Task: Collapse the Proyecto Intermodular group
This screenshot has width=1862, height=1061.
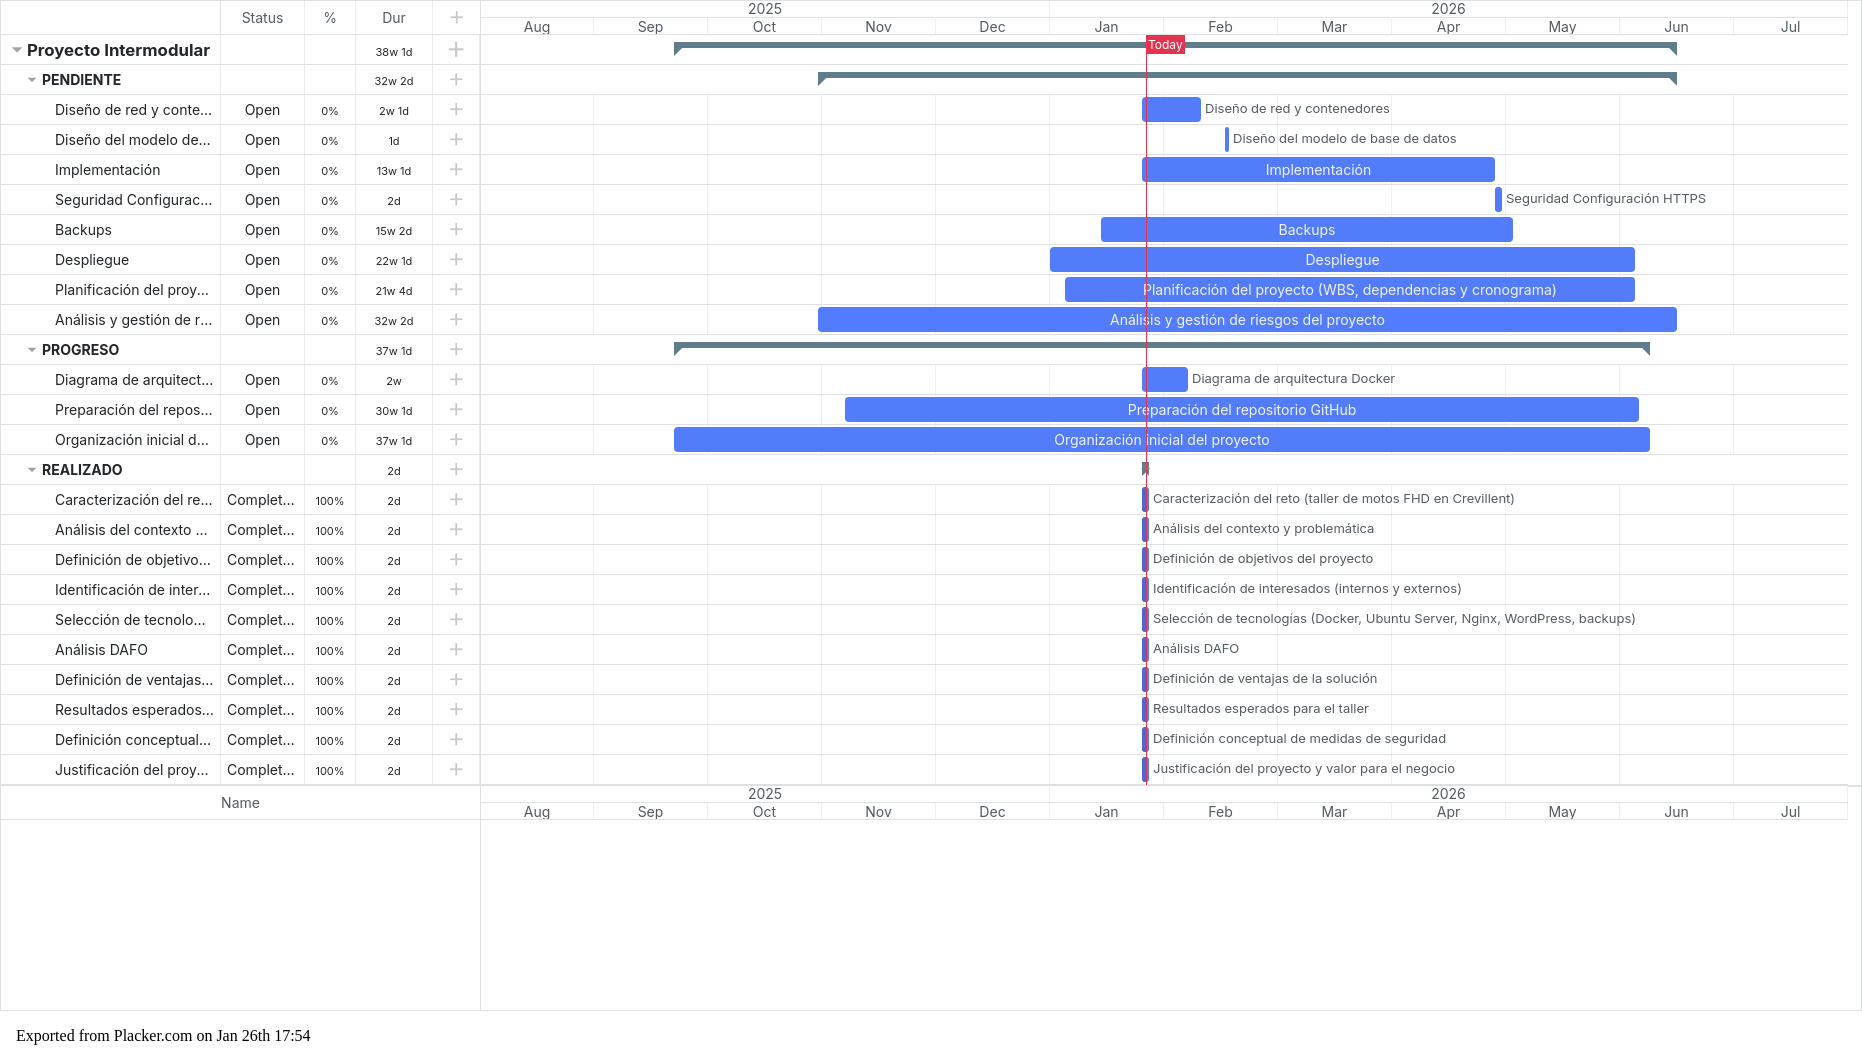Action: 15,49
